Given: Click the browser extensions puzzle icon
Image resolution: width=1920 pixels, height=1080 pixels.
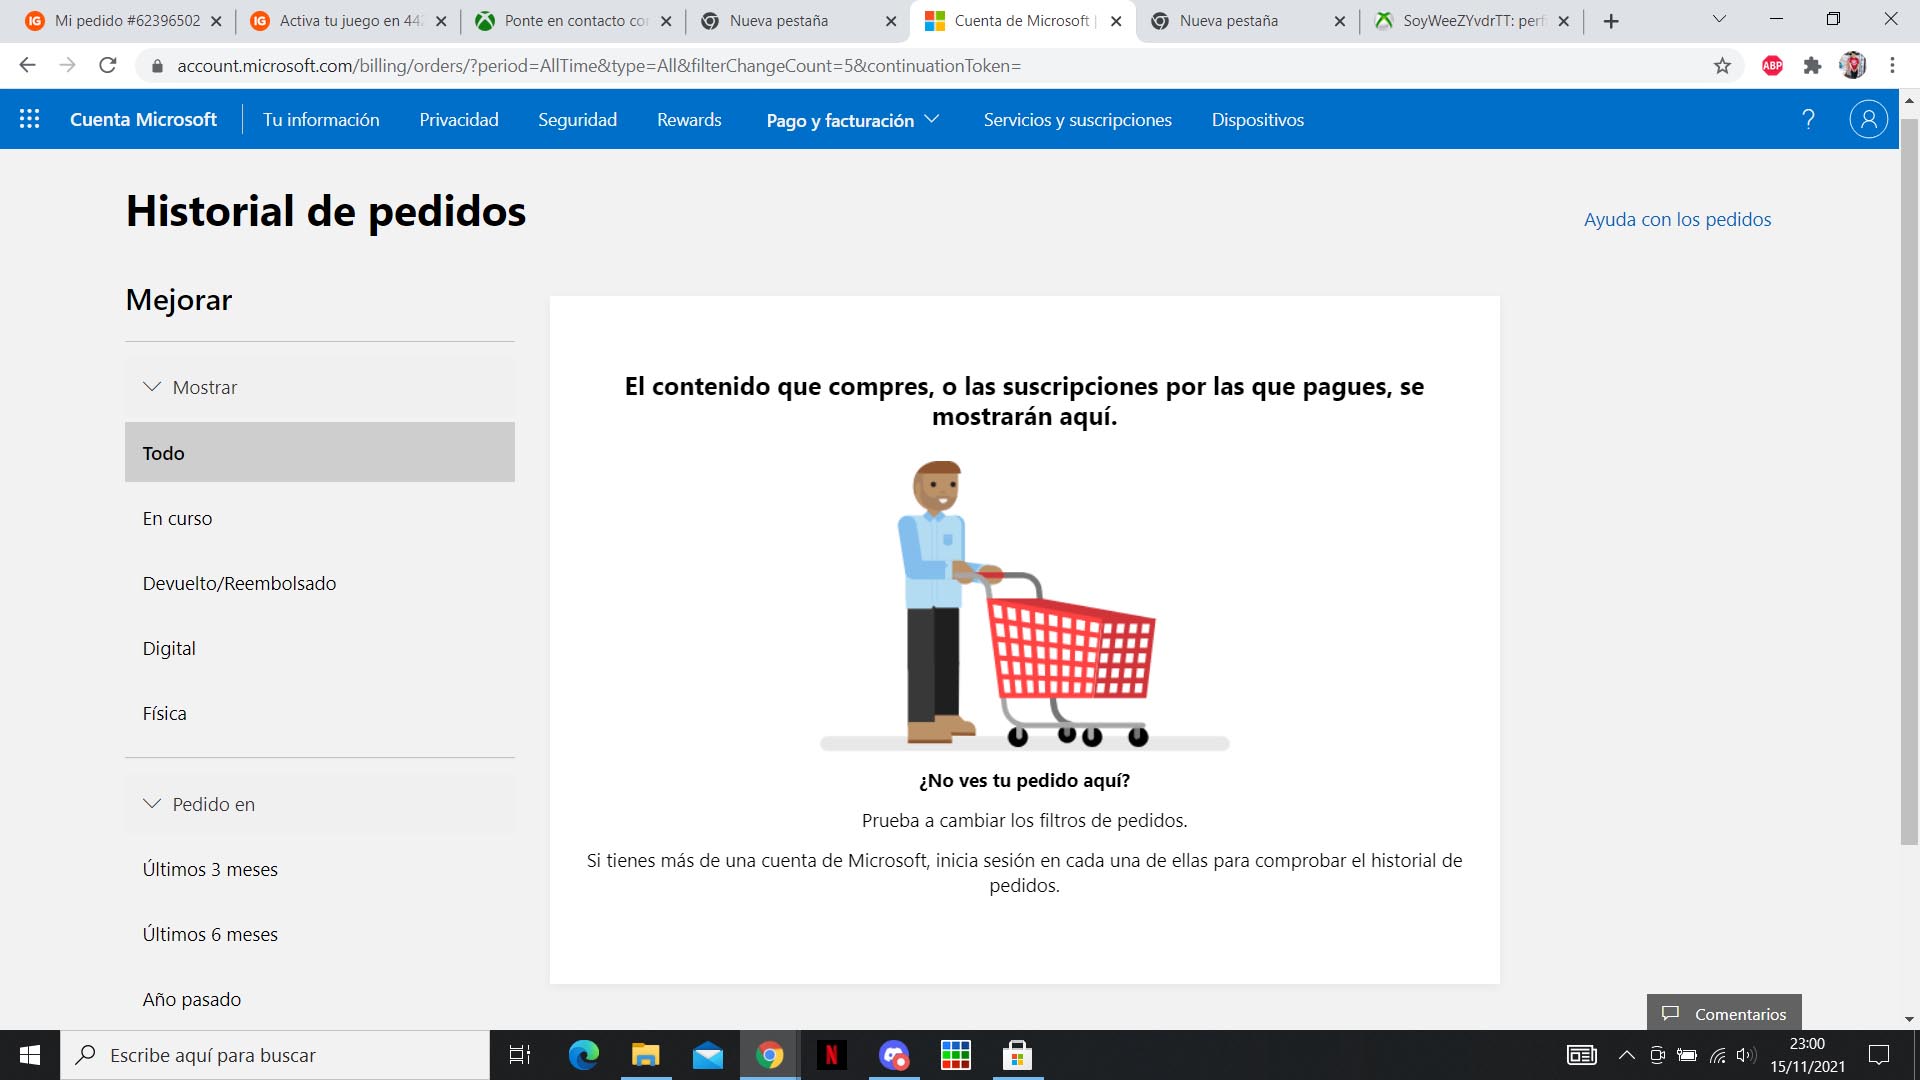Looking at the screenshot, I should [1812, 66].
